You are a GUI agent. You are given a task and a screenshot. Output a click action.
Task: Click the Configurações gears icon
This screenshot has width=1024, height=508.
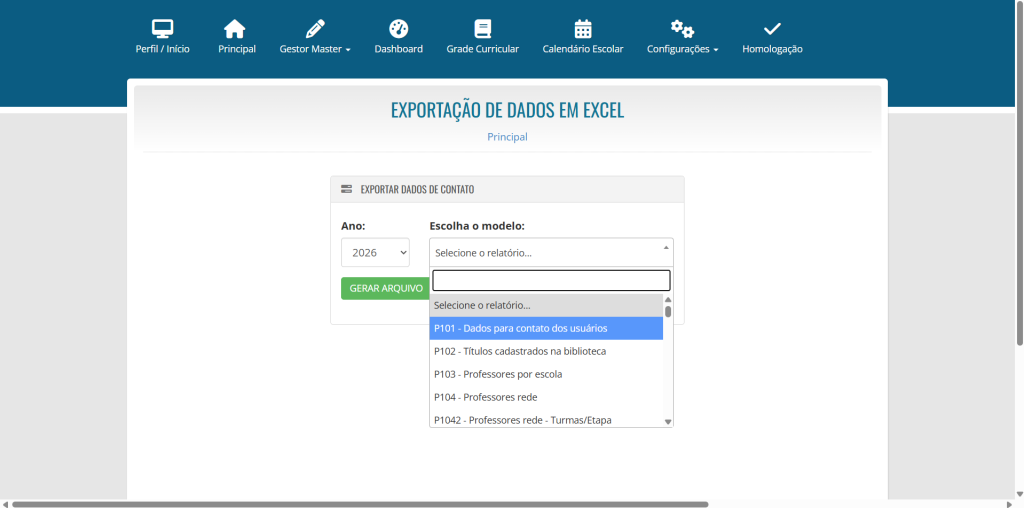point(682,28)
